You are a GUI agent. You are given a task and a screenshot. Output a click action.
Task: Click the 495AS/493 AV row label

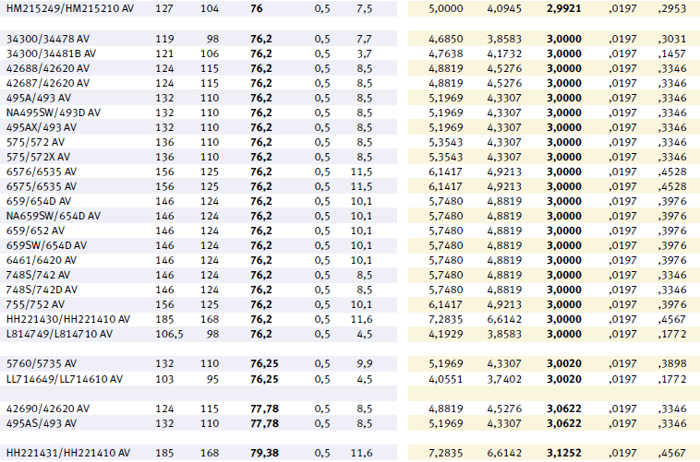click(42, 423)
